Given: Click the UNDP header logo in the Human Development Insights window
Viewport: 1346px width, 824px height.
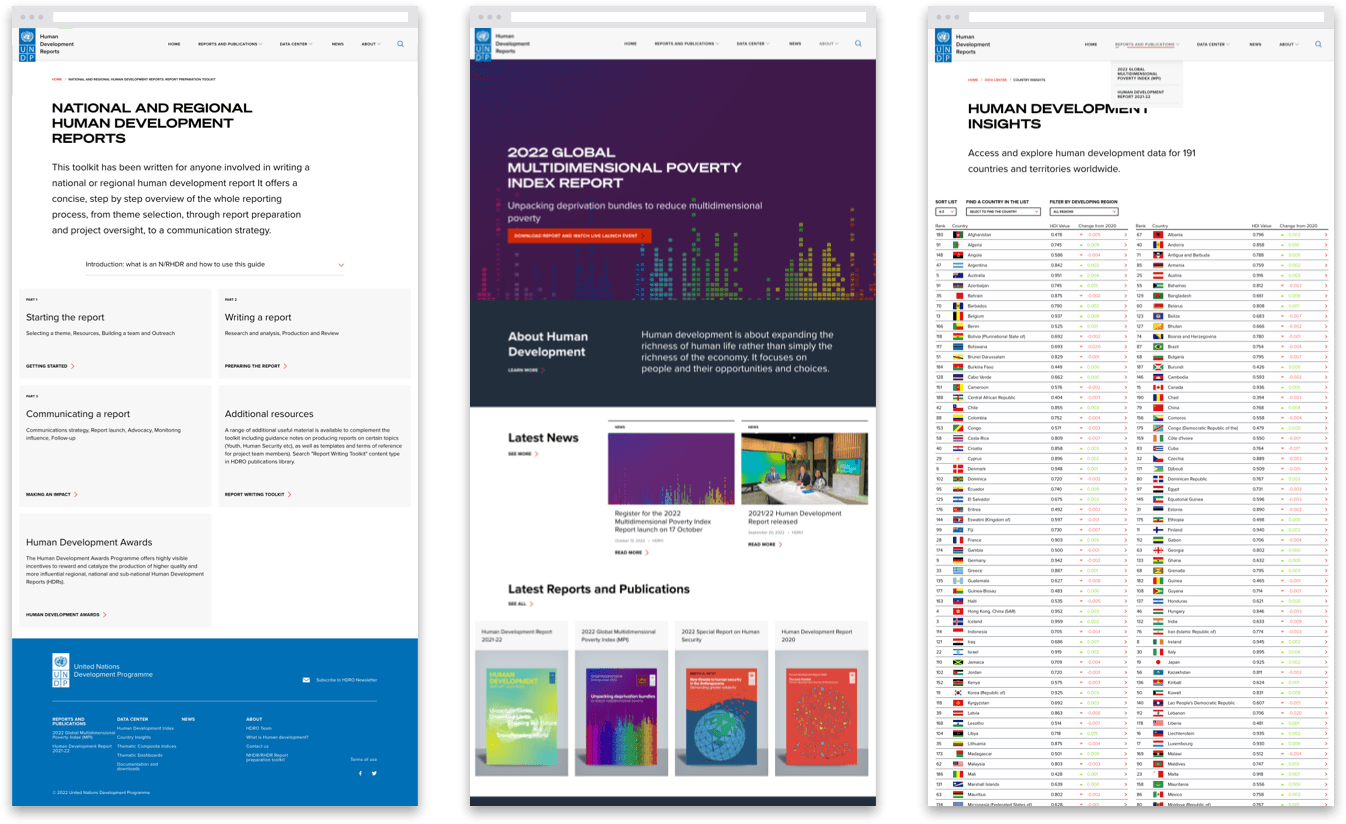Looking at the screenshot, I should click(x=943, y=46).
